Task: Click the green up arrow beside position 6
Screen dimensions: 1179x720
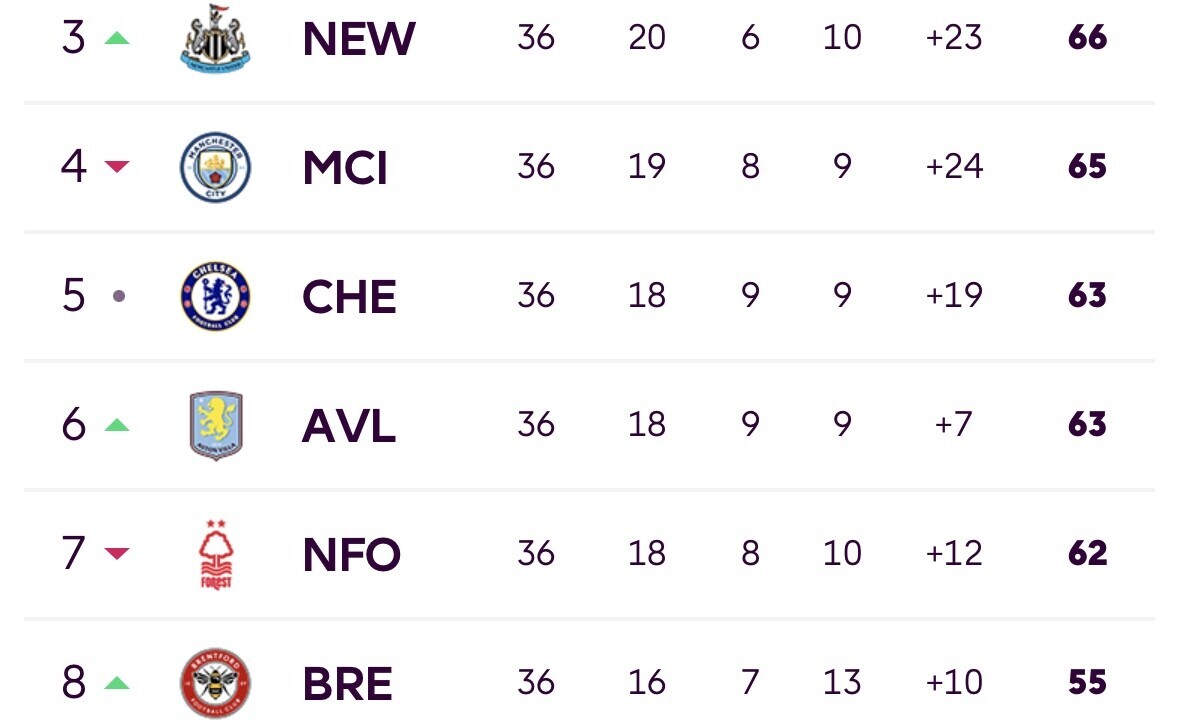Action: click(117, 425)
